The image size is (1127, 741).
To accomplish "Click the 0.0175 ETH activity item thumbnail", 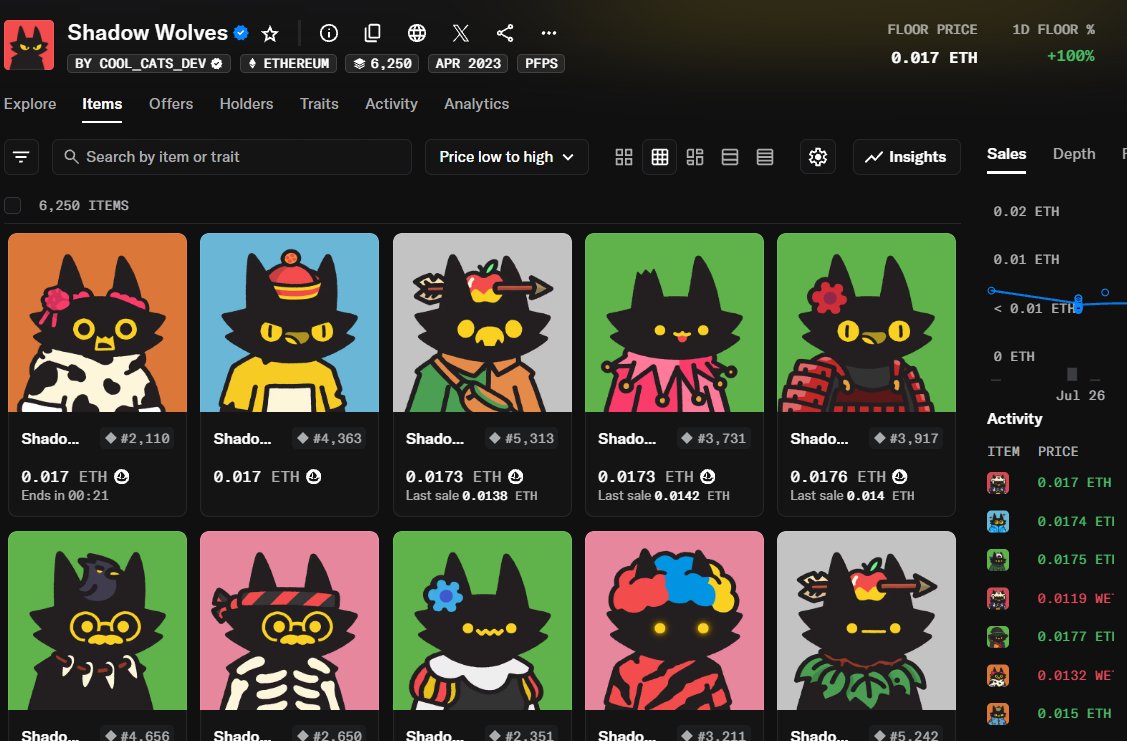I will tap(998, 560).
